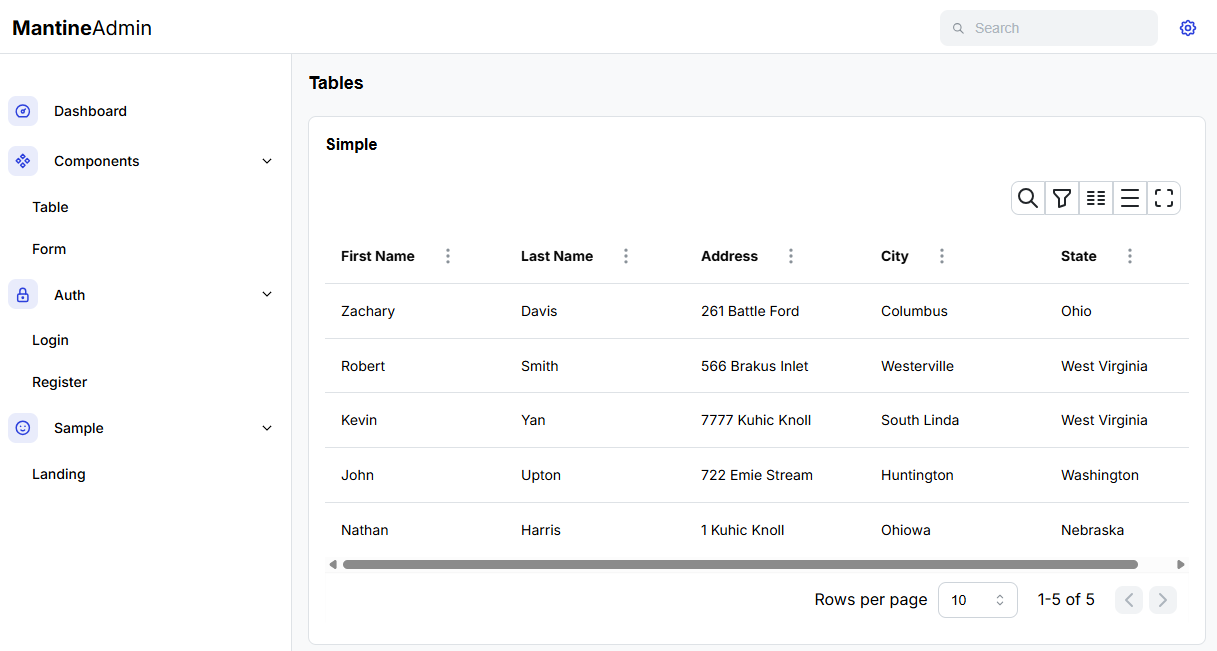The height and width of the screenshot is (651, 1217).
Task: Collapse the Components section chevron
Action: [x=267, y=161]
